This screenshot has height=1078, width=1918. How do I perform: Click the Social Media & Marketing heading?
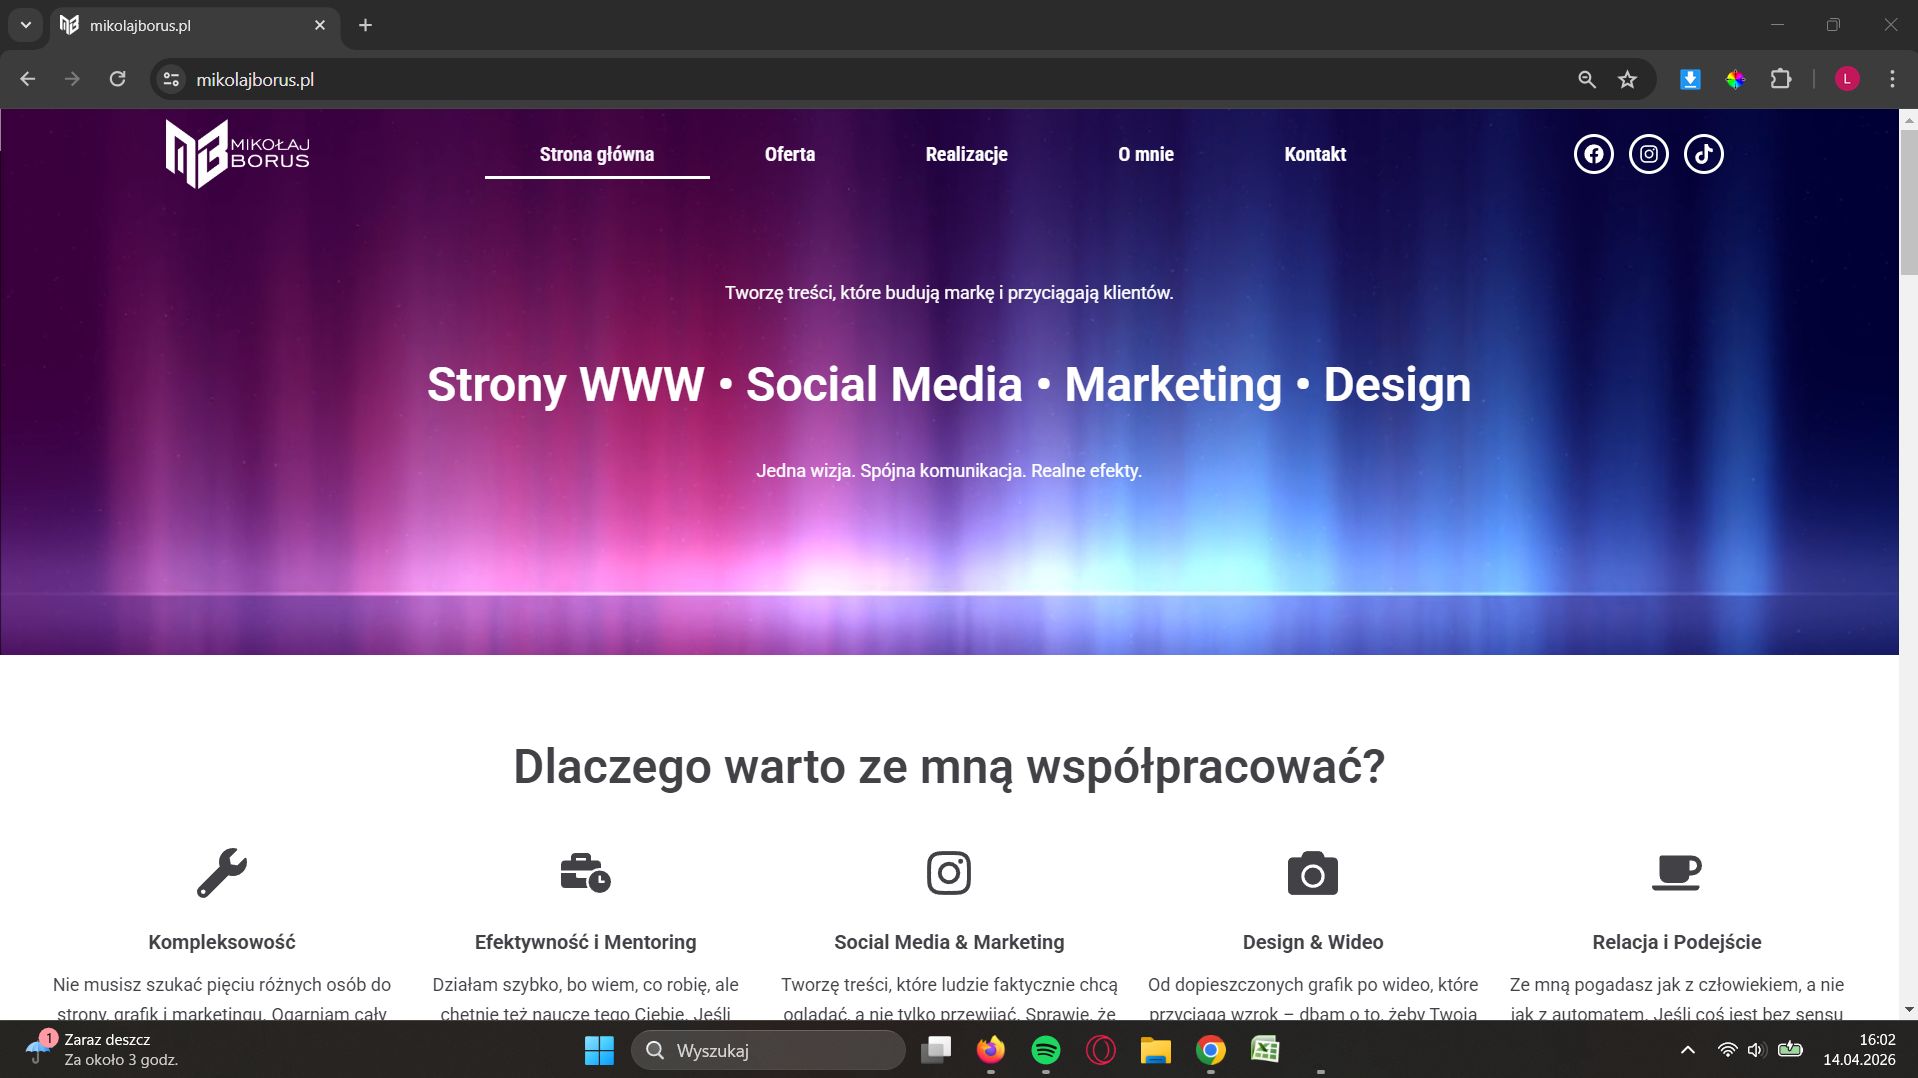coord(949,942)
